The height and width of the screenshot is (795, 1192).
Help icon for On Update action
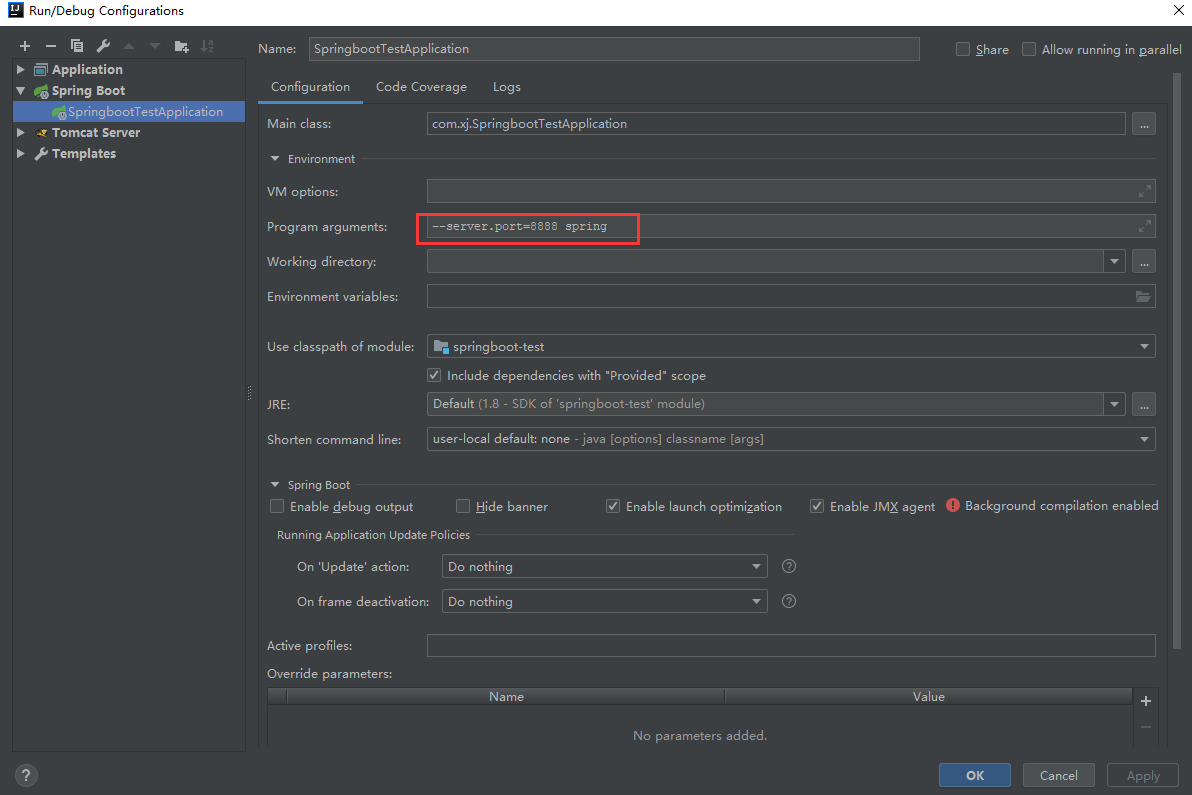point(789,566)
